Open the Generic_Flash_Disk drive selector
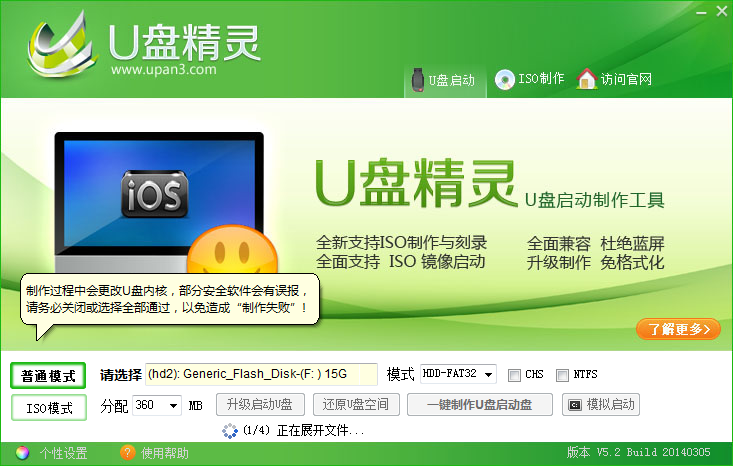733x466 pixels. point(261,374)
